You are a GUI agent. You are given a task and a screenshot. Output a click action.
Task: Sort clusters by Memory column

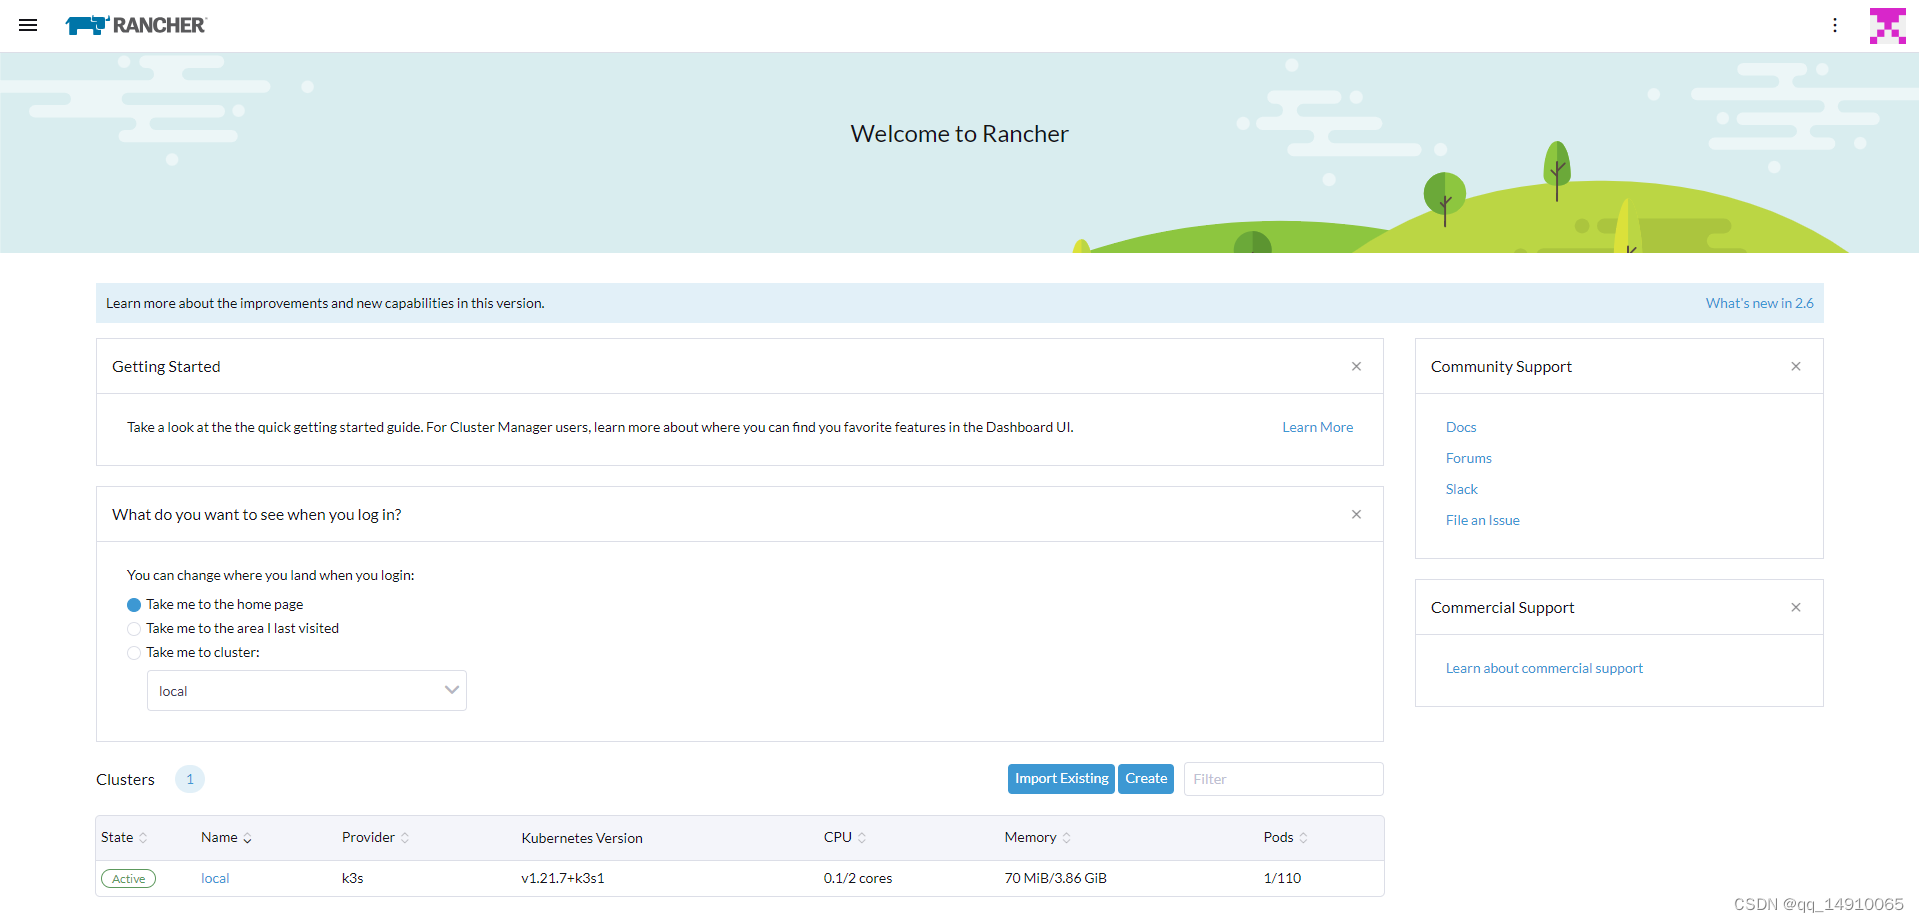point(1037,838)
